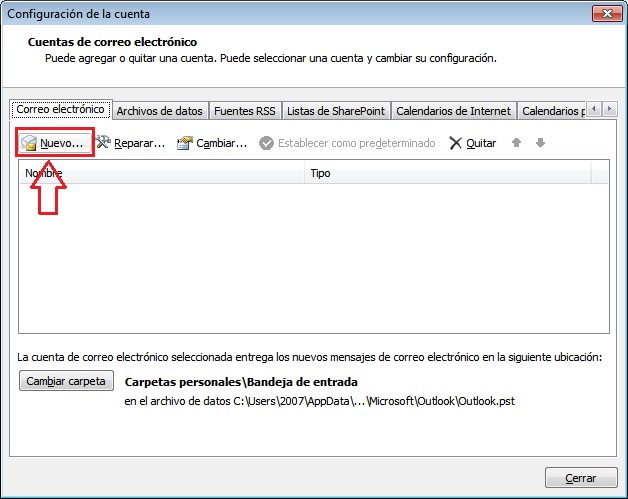Open Listas de SharePoint tab
Image resolution: width=628 pixels, height=499 pixels.
click(x=336, y=111)
